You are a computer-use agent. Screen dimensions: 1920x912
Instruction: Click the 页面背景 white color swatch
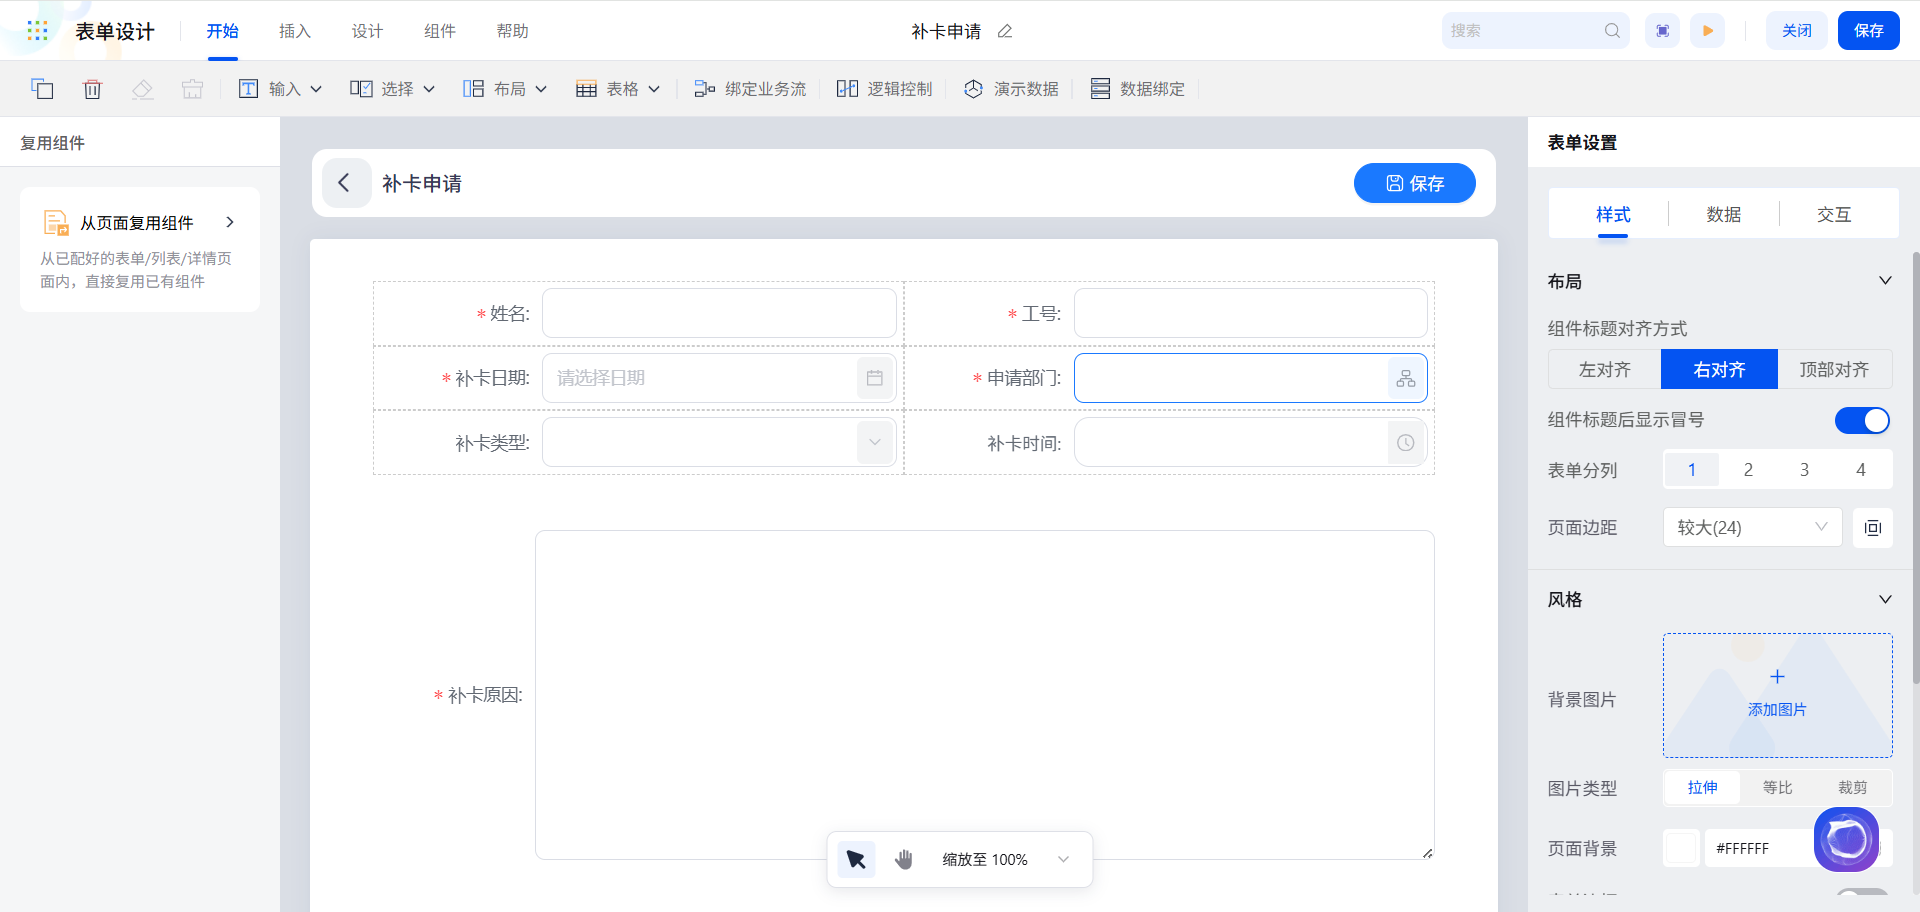click(x=1681, y=848)
